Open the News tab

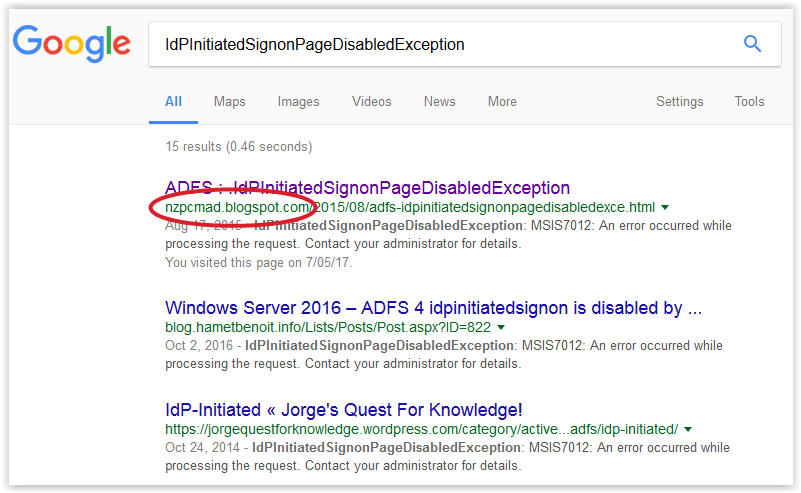[x=439, y=102]
